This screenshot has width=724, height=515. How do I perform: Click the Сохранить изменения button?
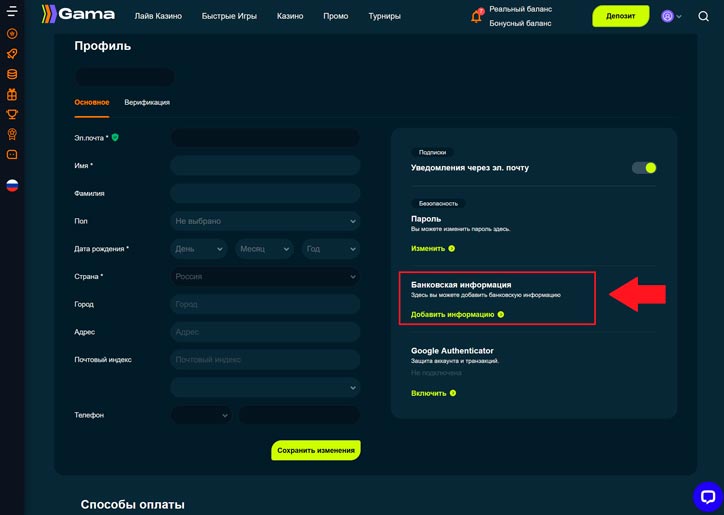point(315,450)
